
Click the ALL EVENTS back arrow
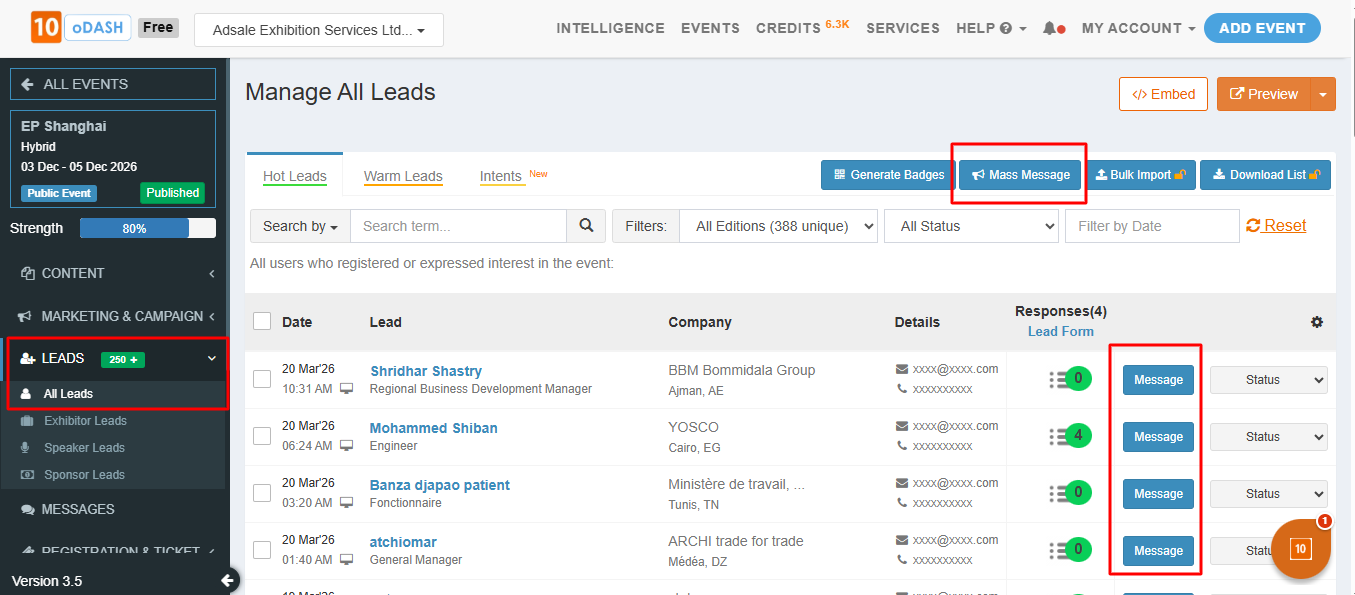tap(27, 84)
